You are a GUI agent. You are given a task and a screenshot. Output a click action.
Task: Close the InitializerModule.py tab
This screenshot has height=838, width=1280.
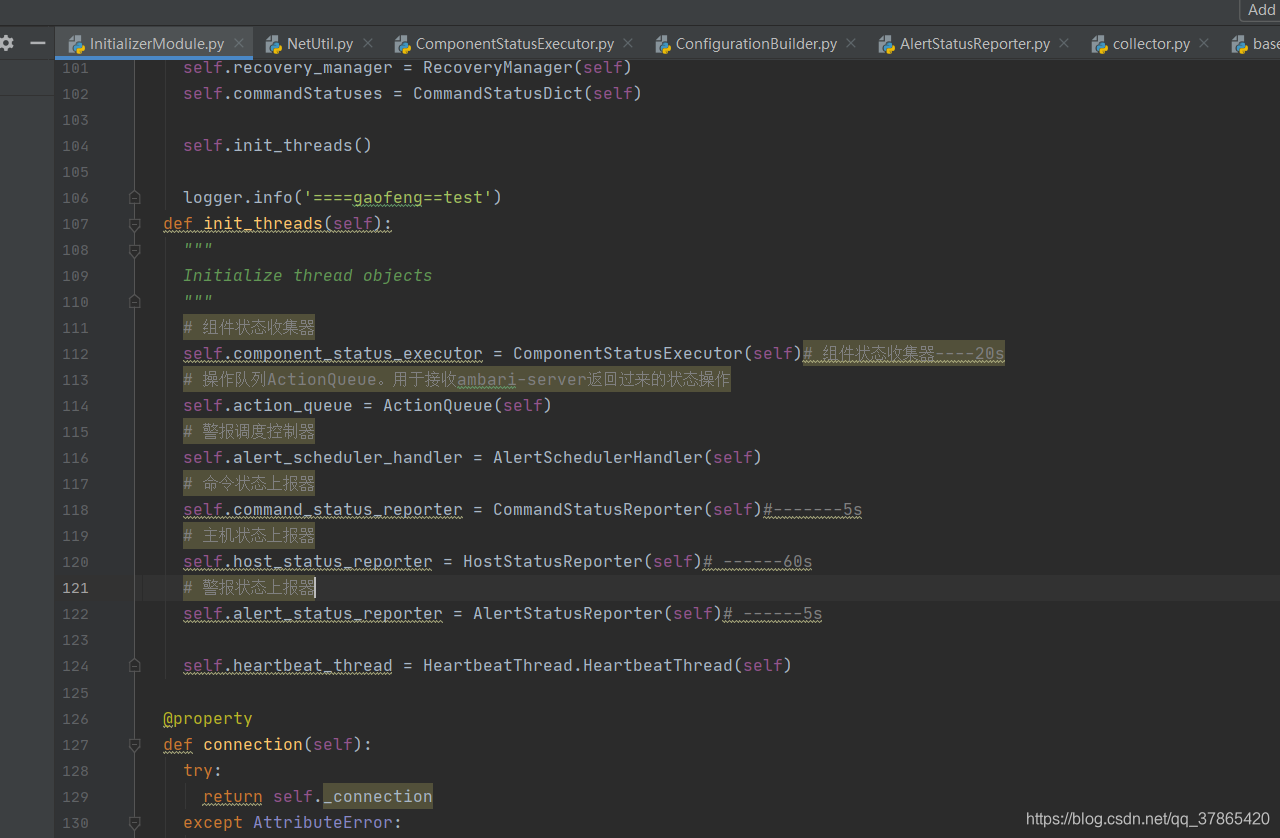click(x=239, y=44)
